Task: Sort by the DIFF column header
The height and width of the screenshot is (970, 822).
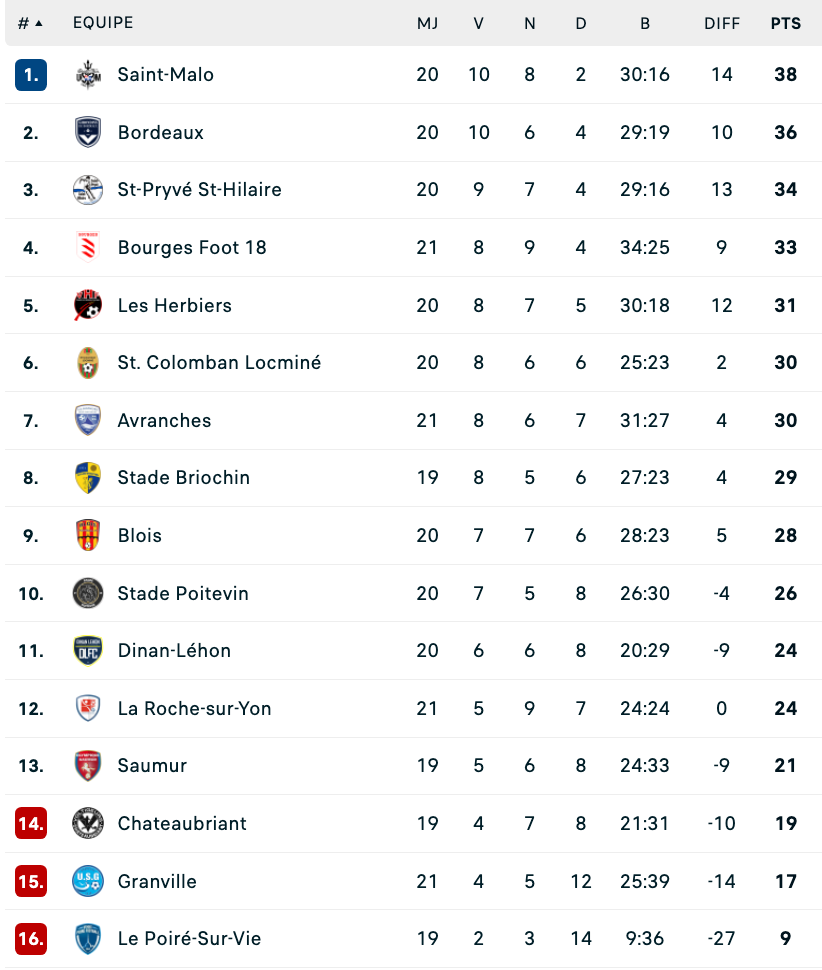Action: pyautogui.click(x=722, y=24)
